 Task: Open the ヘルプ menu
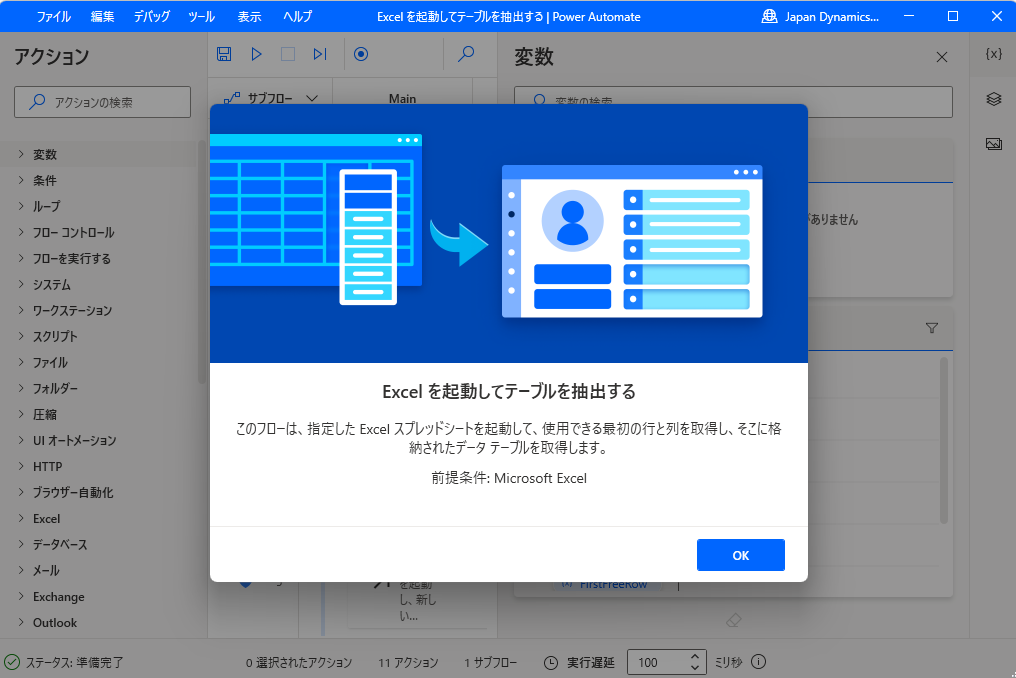(297, 16)
